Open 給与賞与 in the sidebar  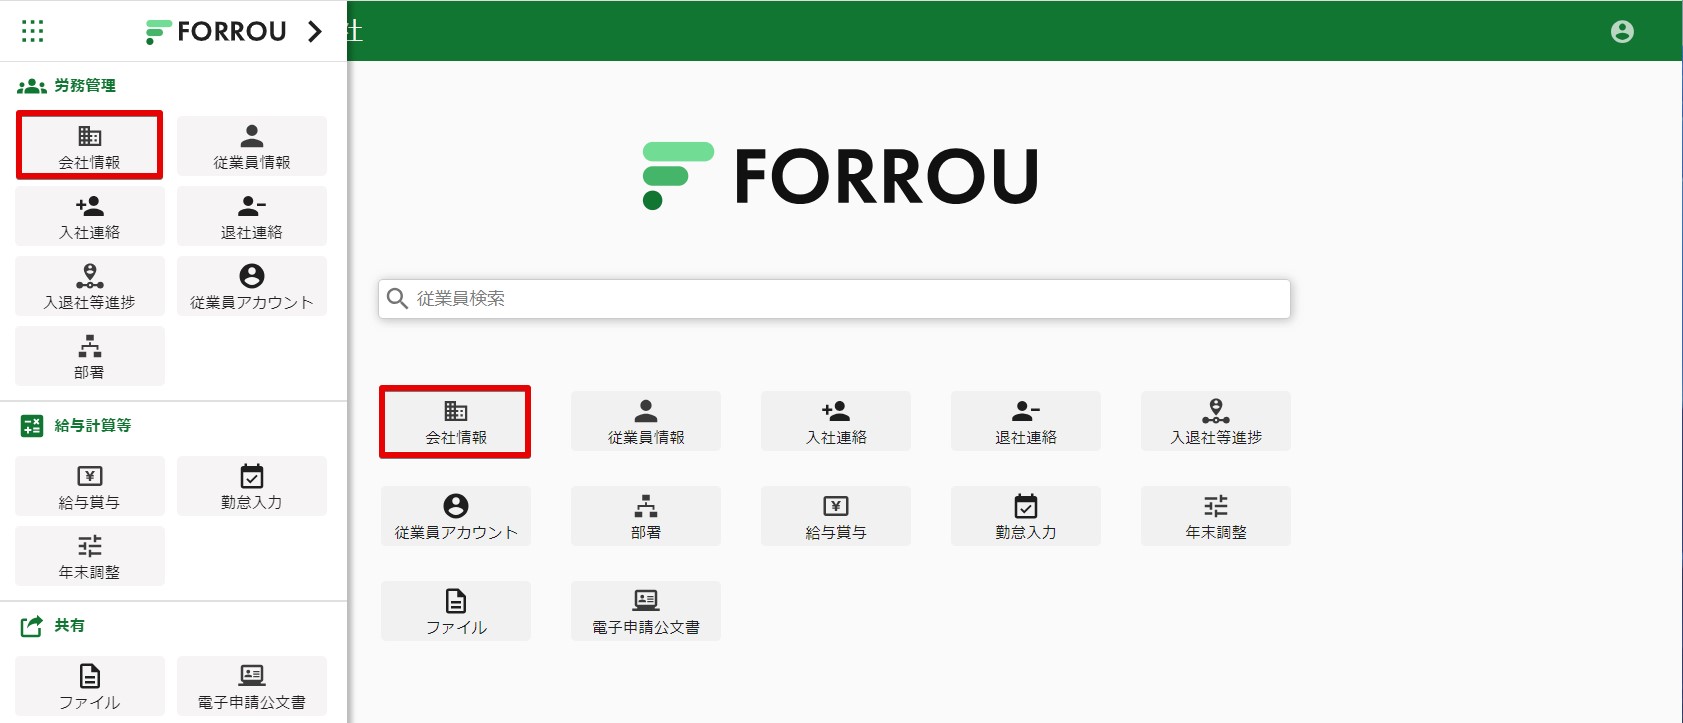pyautogui.click(x=90, y=486)
